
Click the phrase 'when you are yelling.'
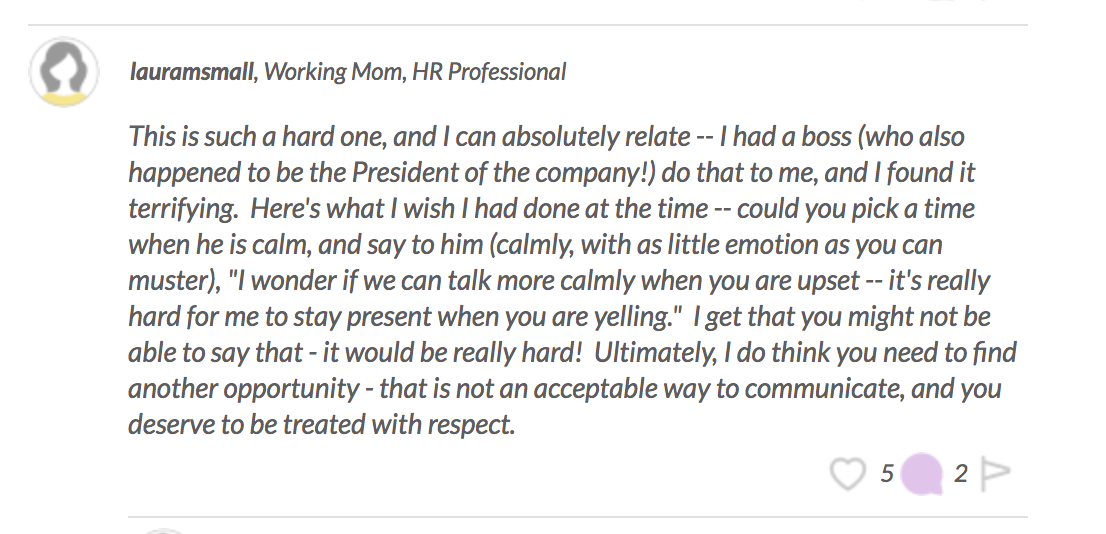click(557, 317)
